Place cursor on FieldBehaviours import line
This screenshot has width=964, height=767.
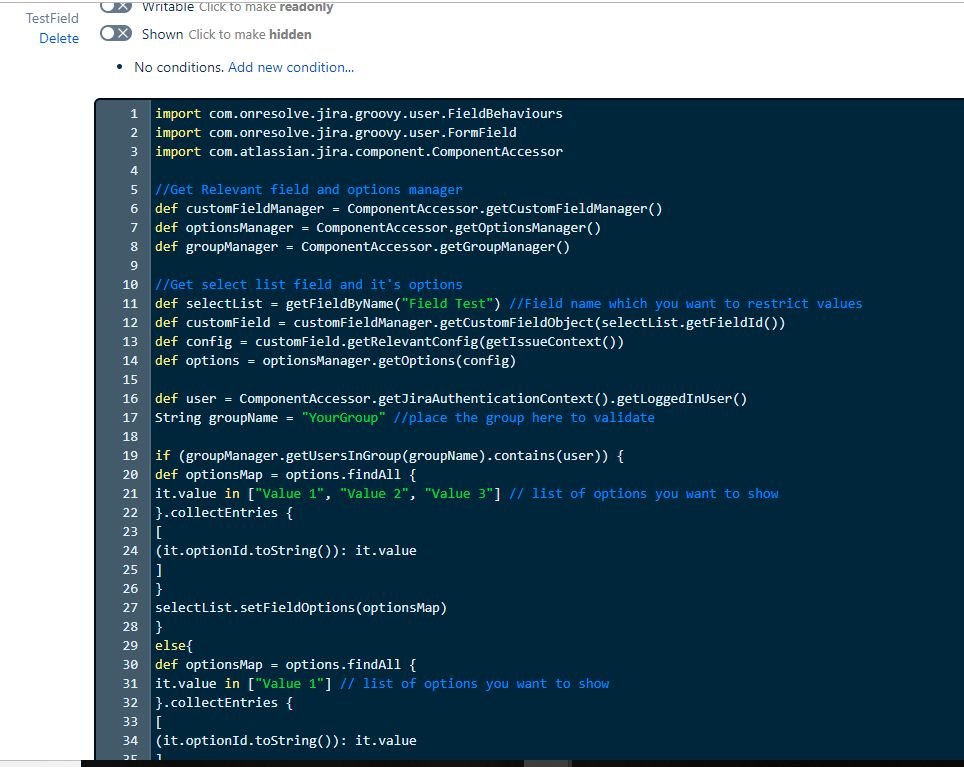point(358,114)
